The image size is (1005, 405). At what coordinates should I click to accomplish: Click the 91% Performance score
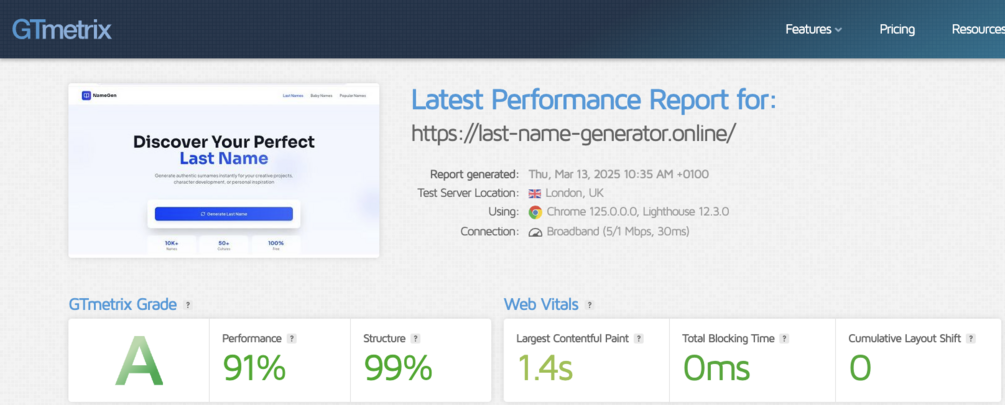254,368
